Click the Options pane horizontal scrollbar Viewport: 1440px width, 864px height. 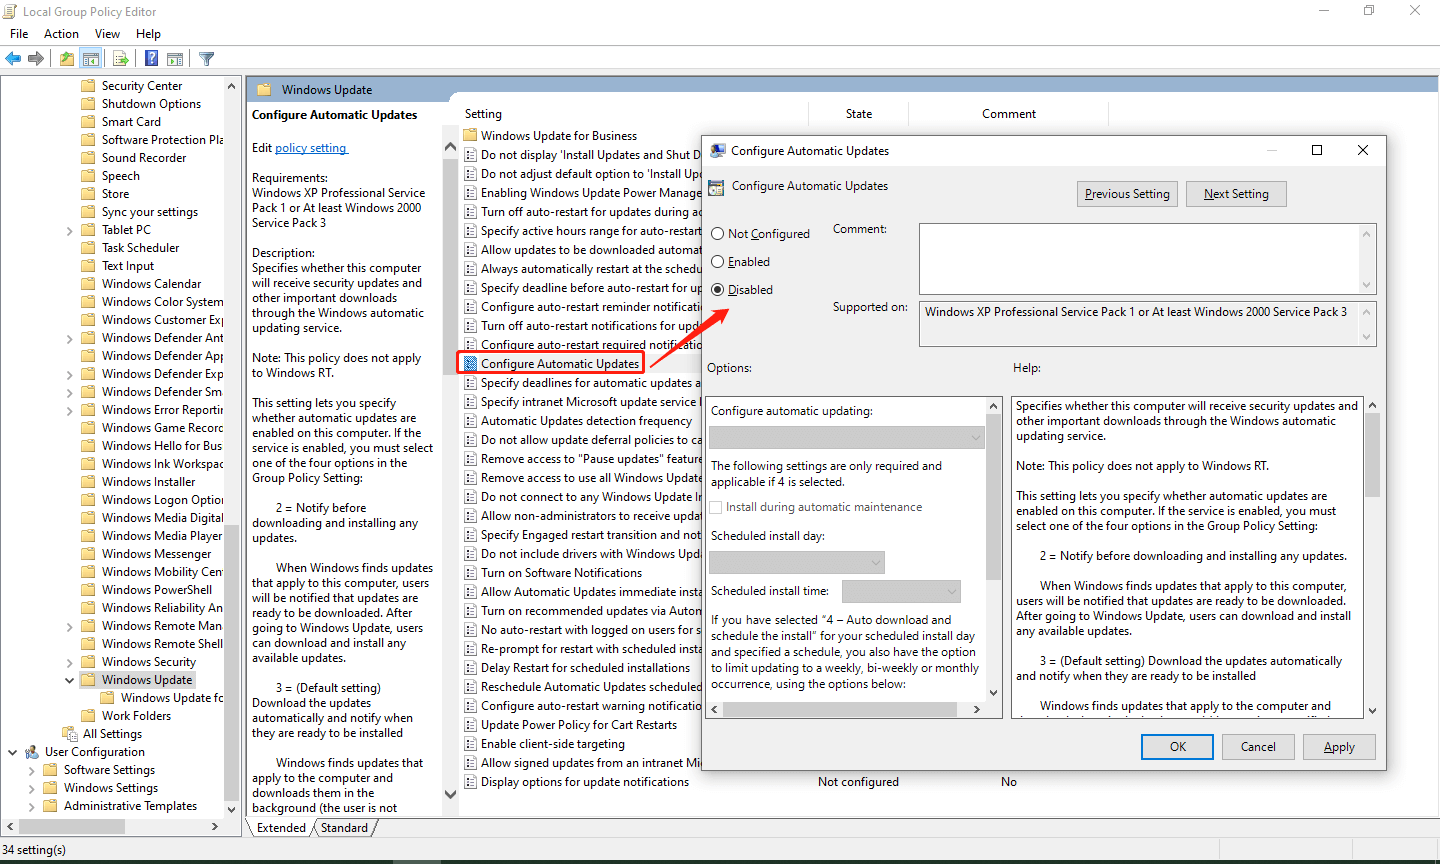pos(847,709)
